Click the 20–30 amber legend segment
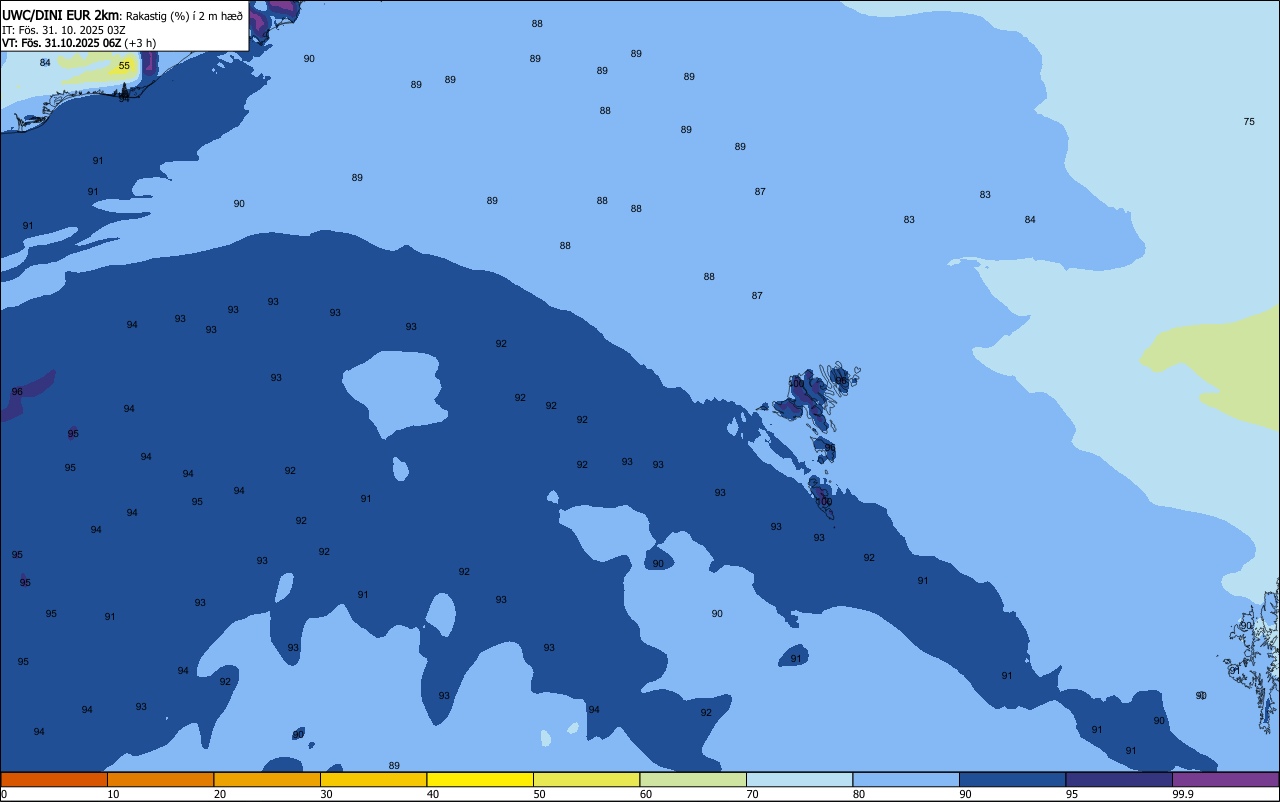The width and height of the screenshot is (1280, 802). pos(267,779)
